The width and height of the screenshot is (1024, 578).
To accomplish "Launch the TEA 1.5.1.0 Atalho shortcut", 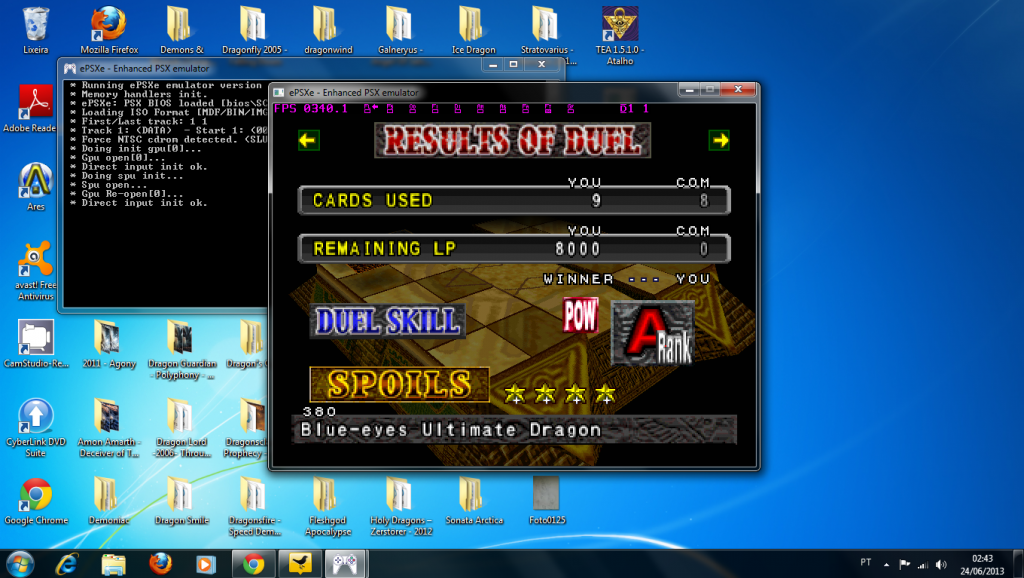I will 620,36.
